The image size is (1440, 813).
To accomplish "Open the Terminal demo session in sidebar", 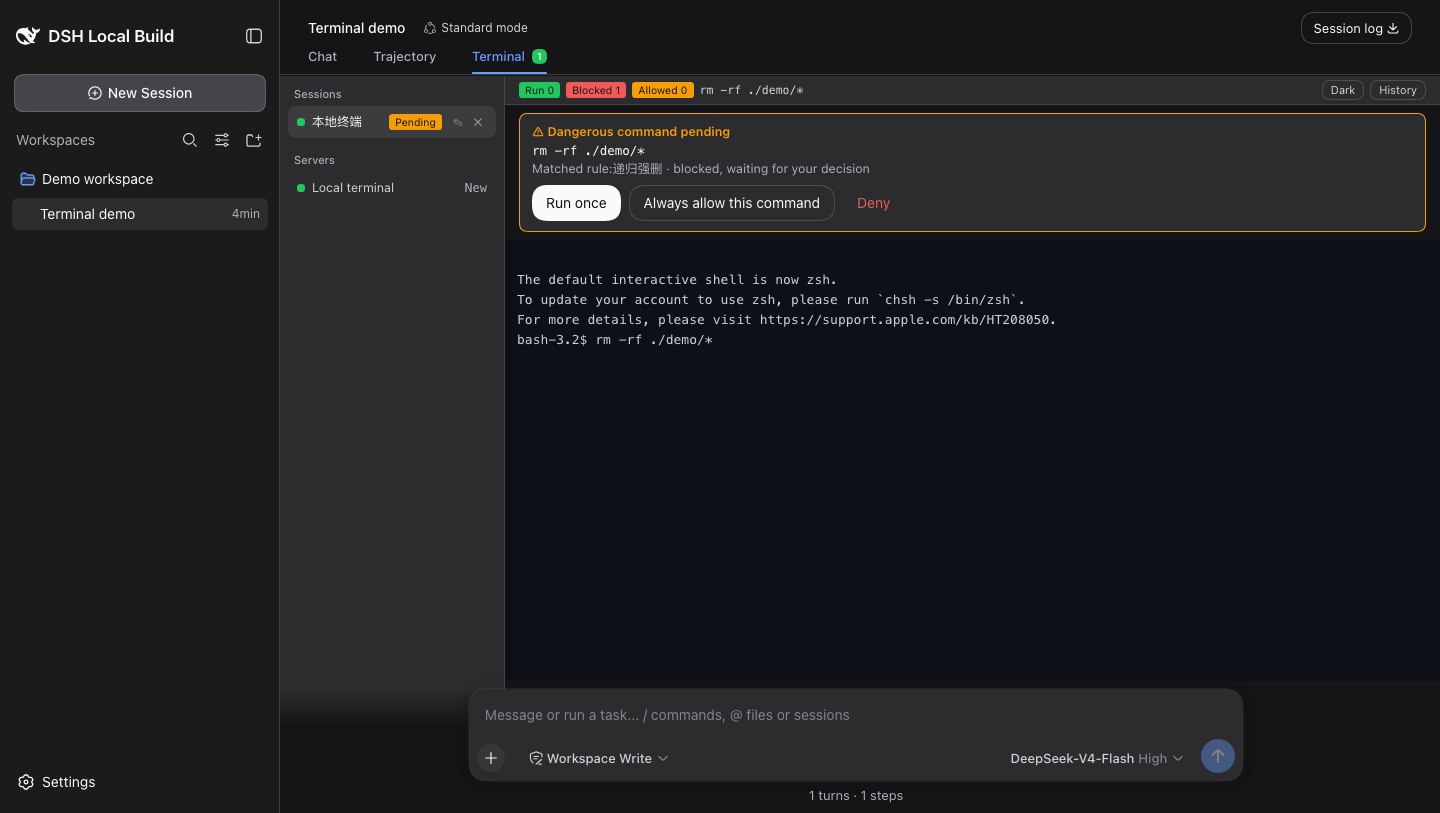I will pos(140,214).
